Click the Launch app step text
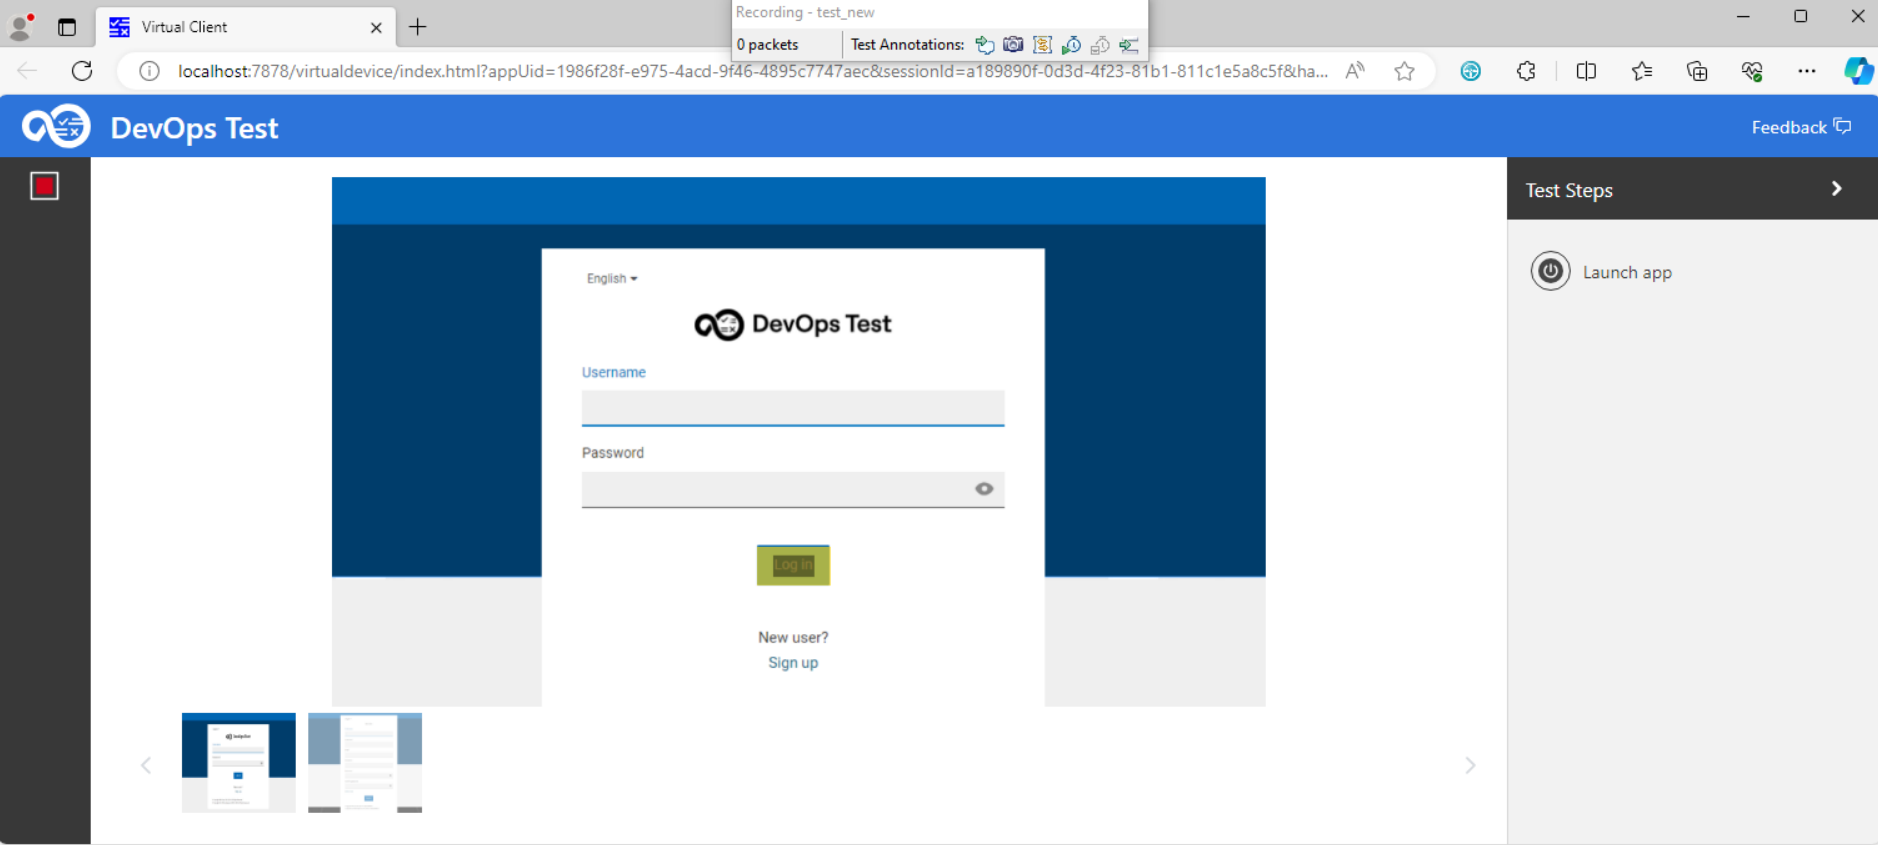Image resolution: width=1878 pixels, height=845 pixels. coord(1627,272)
